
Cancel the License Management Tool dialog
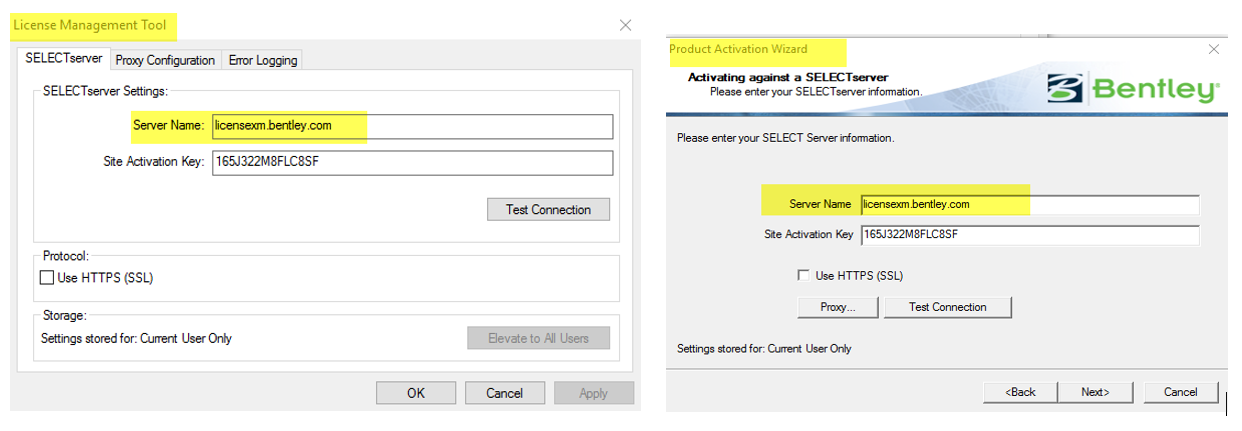[x=504, y=393]
